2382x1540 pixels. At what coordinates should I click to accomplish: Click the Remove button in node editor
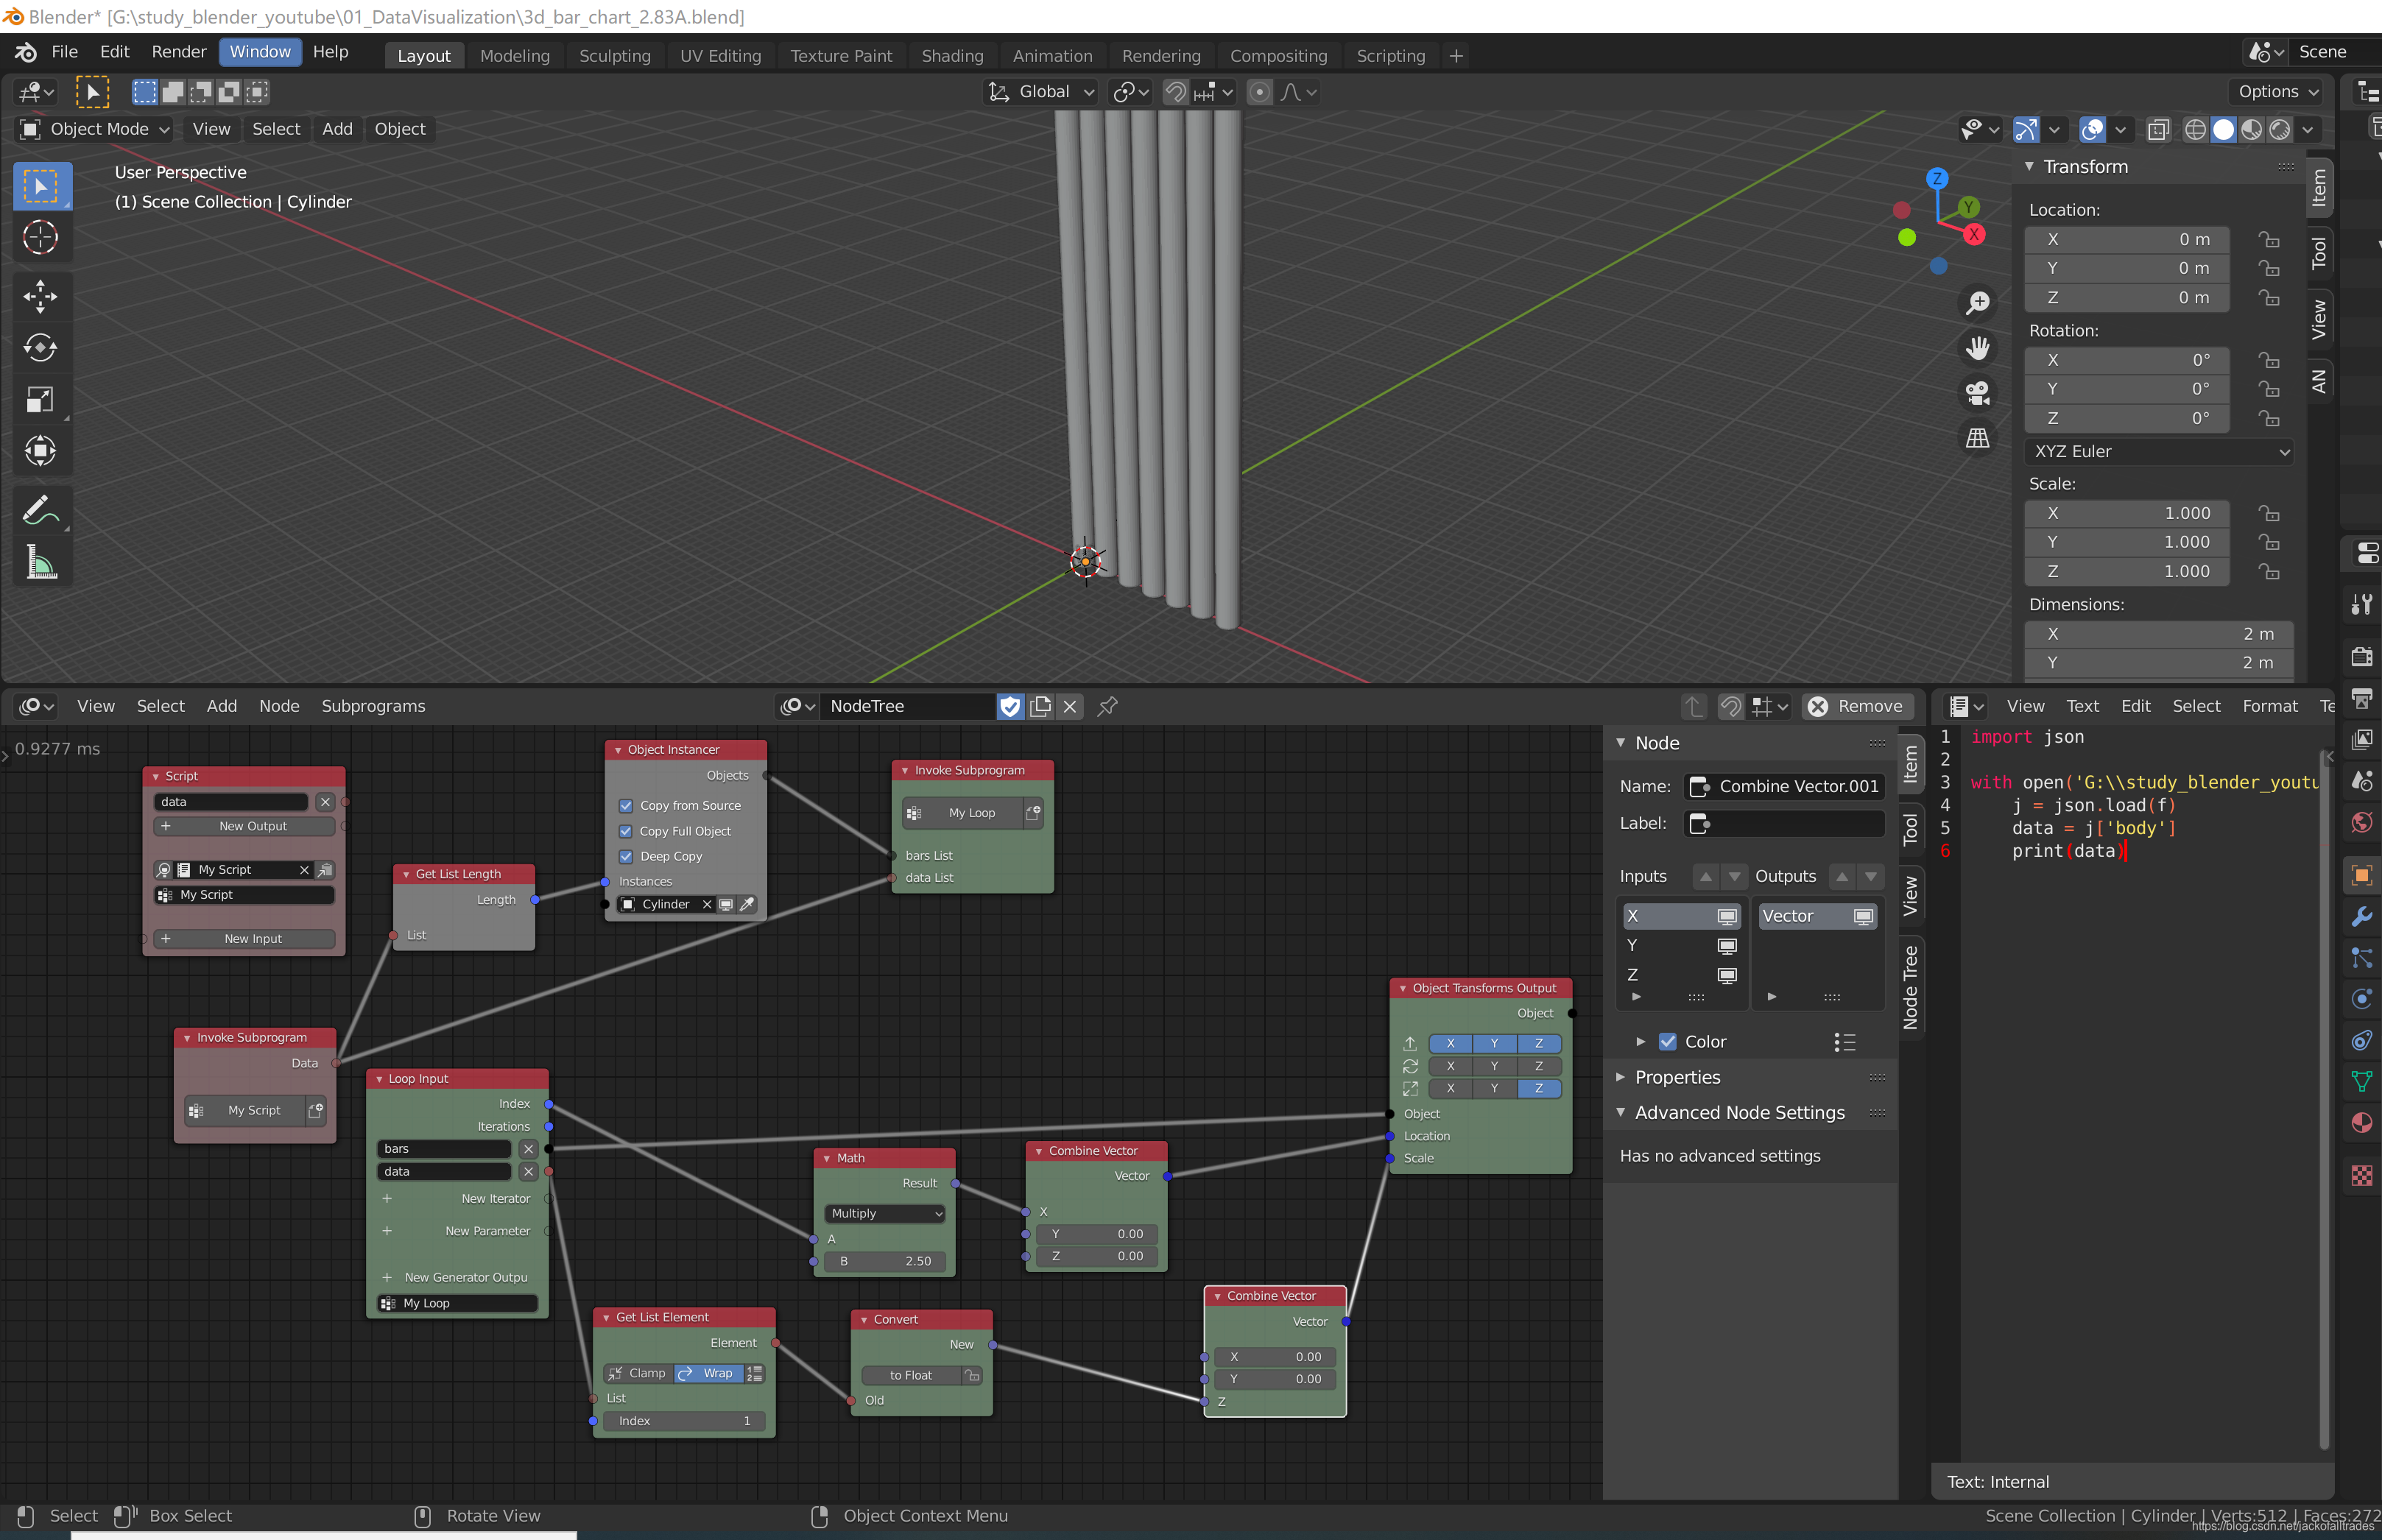(x=1857, y=706)
